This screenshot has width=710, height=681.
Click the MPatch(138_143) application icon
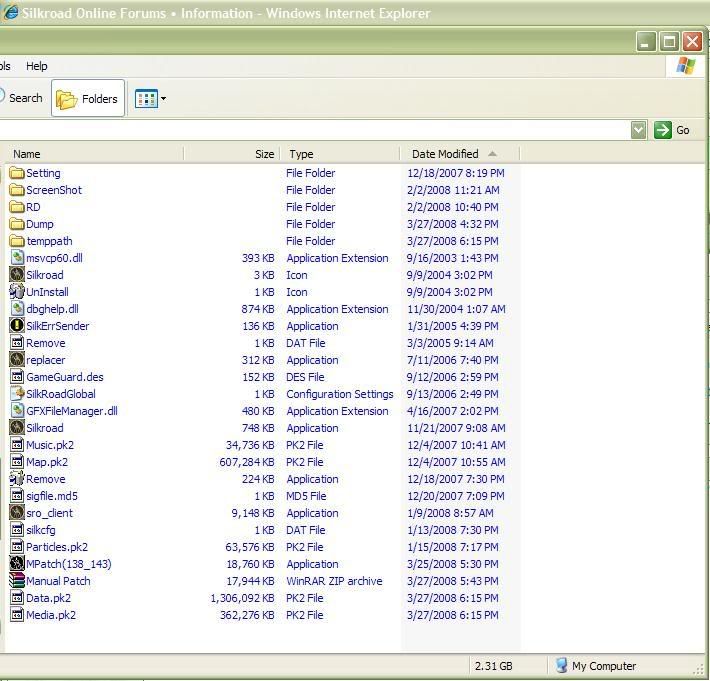[x=17, y=564]
